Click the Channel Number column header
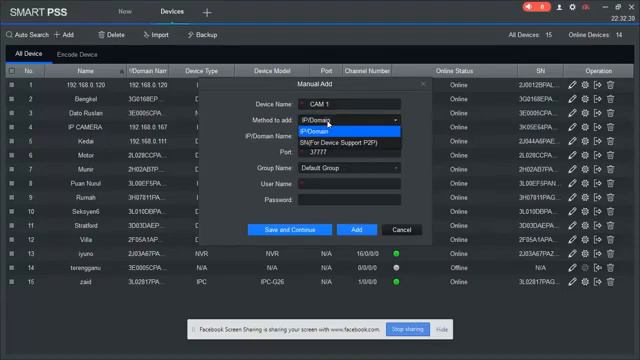Image resolution: width=640 pixels, height=360 pixels. coord(367,71)
